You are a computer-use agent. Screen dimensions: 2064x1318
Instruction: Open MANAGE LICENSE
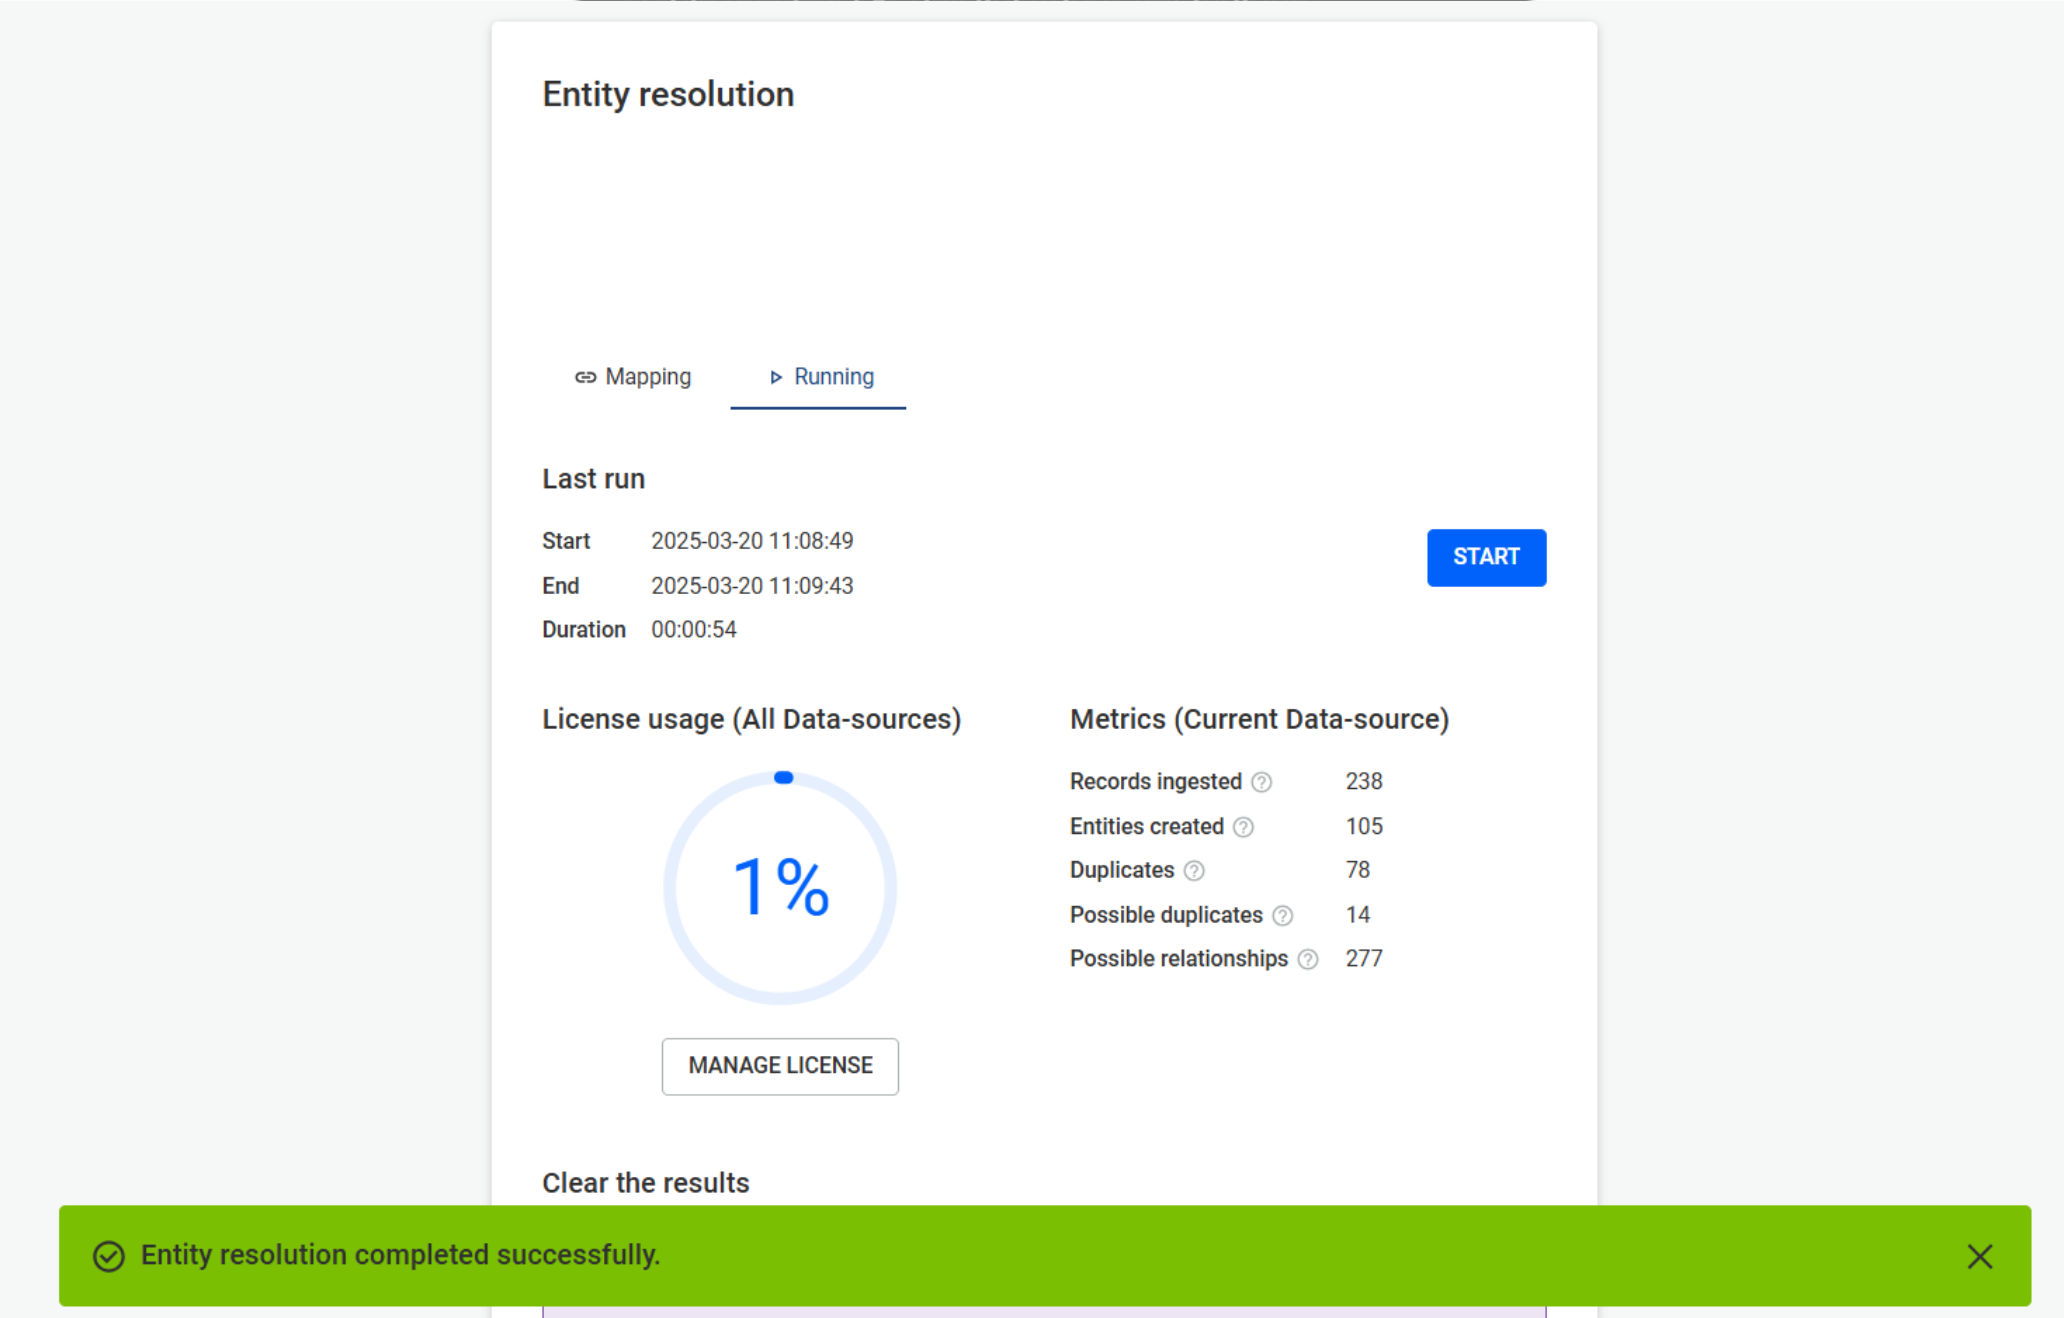780,1066
